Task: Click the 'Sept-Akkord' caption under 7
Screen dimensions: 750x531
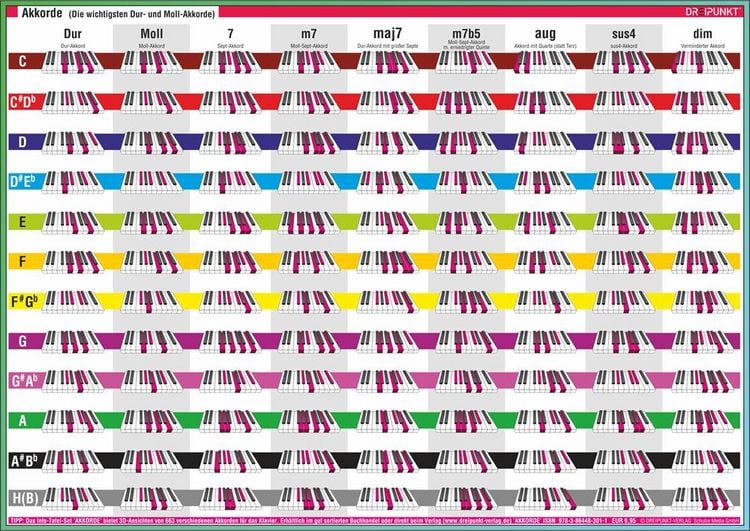Action: [231, 46]
